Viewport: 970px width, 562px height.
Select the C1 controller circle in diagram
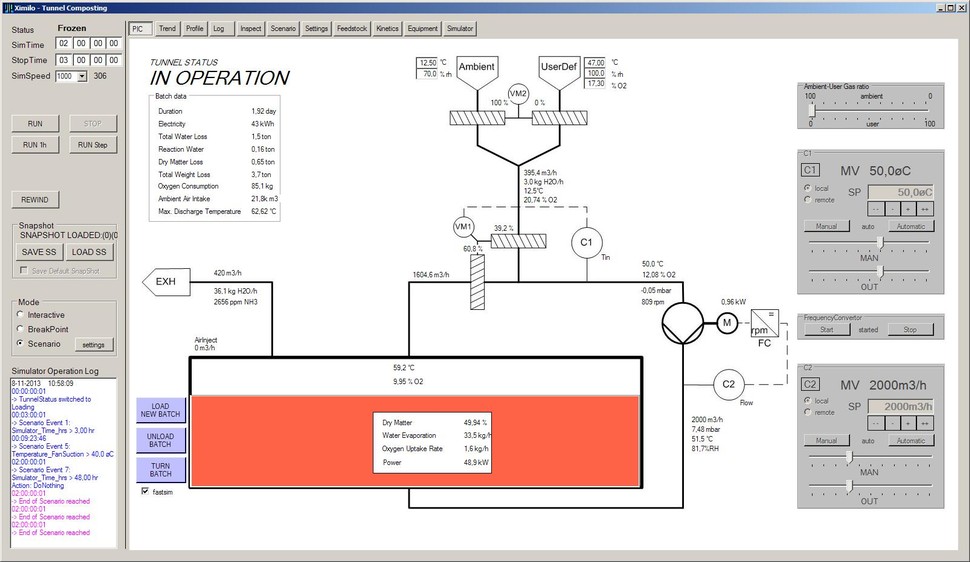[587, 242]
